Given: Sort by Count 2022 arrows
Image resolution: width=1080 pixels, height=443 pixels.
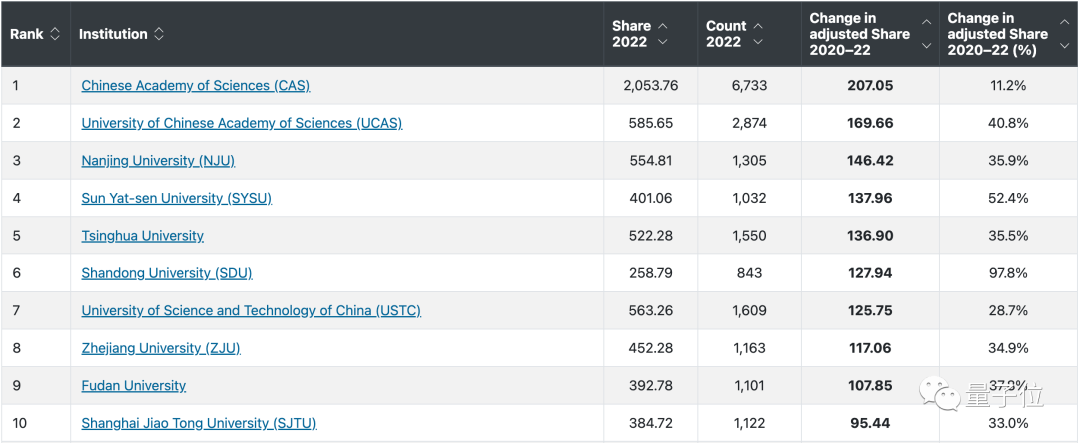Looking at the screenshot, I should click(x=758, y=34).
